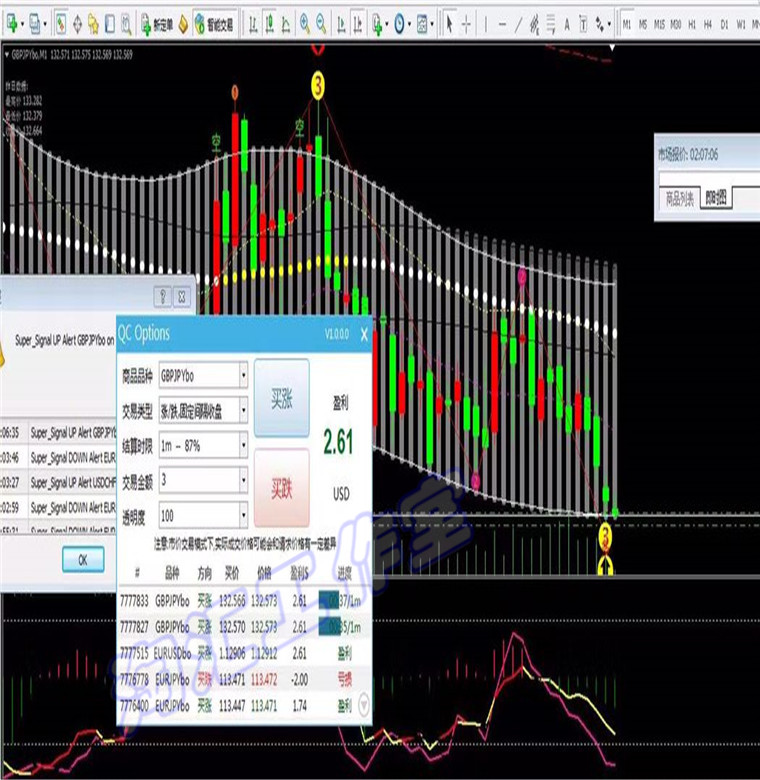760x780 pixels.
Task: Open the indicators list icon
Action: (378, 23)
